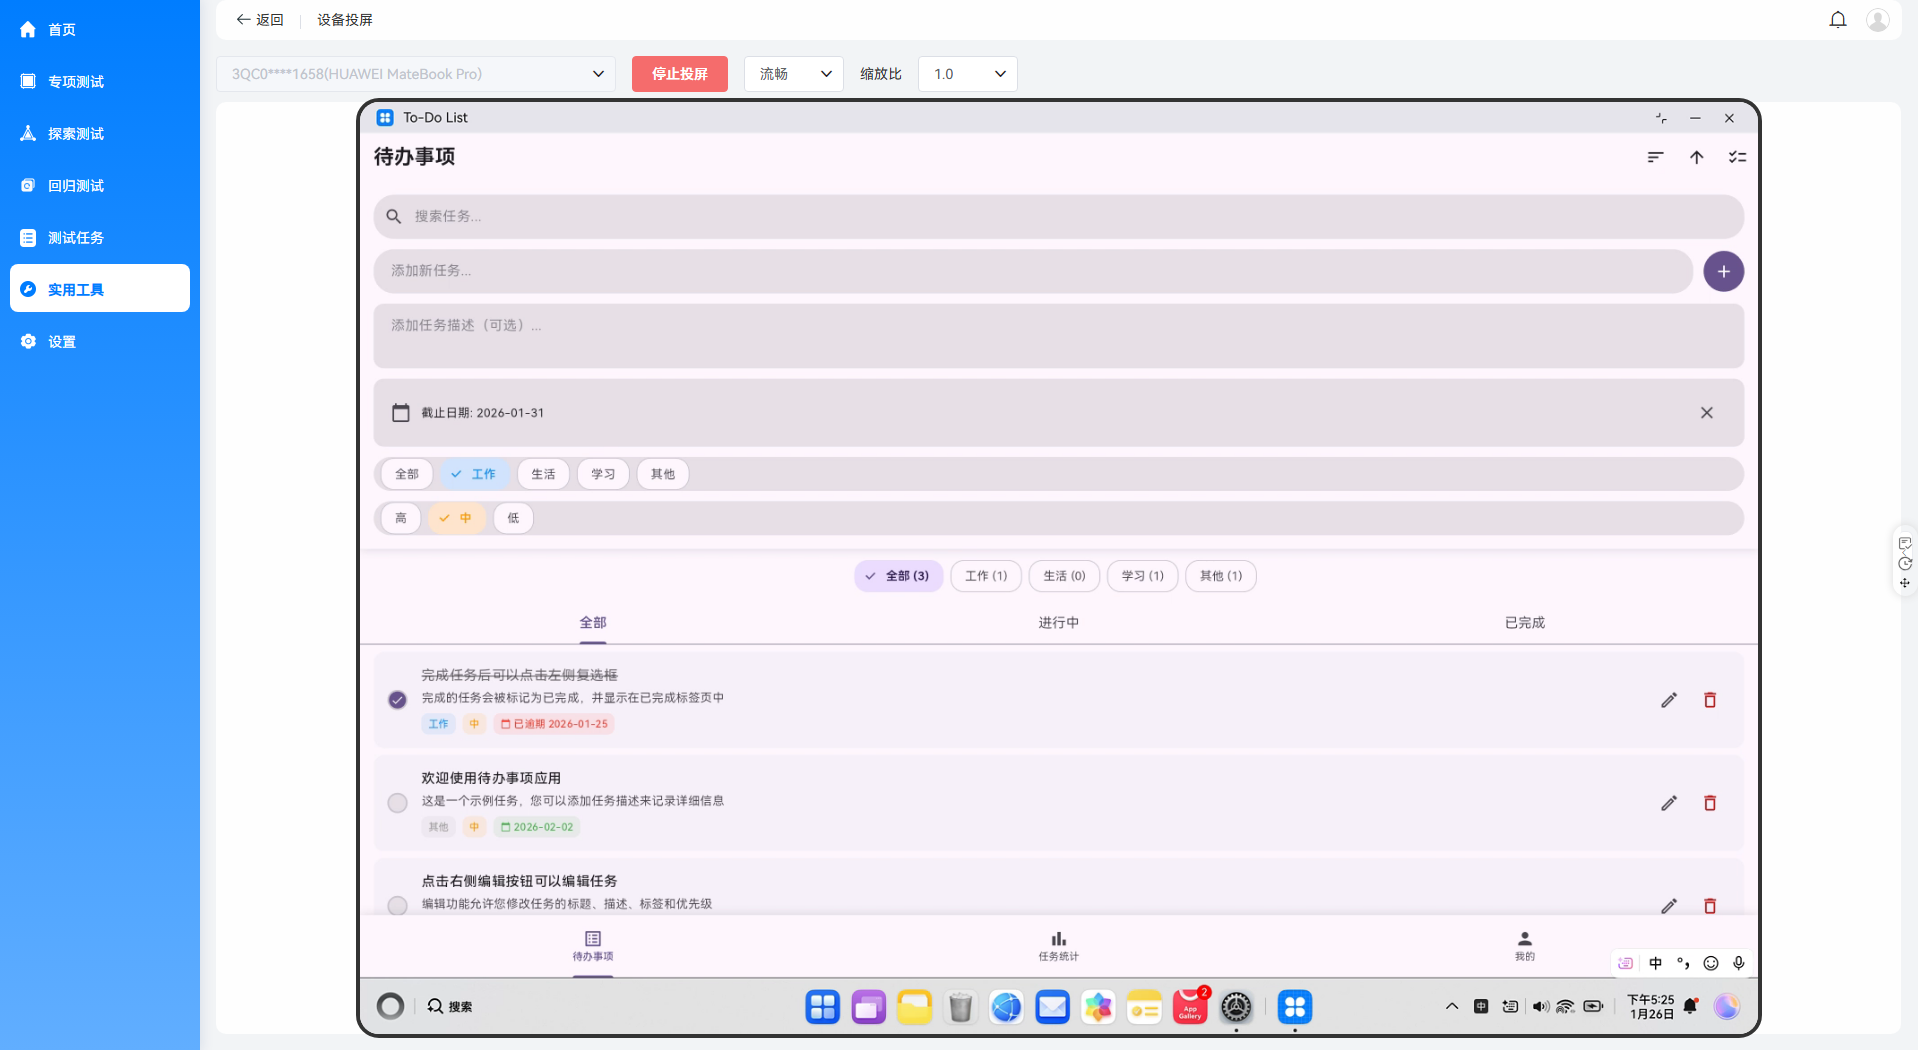
Task: Filter tasks by 生活 (0)
Action: pos(1064,576)
